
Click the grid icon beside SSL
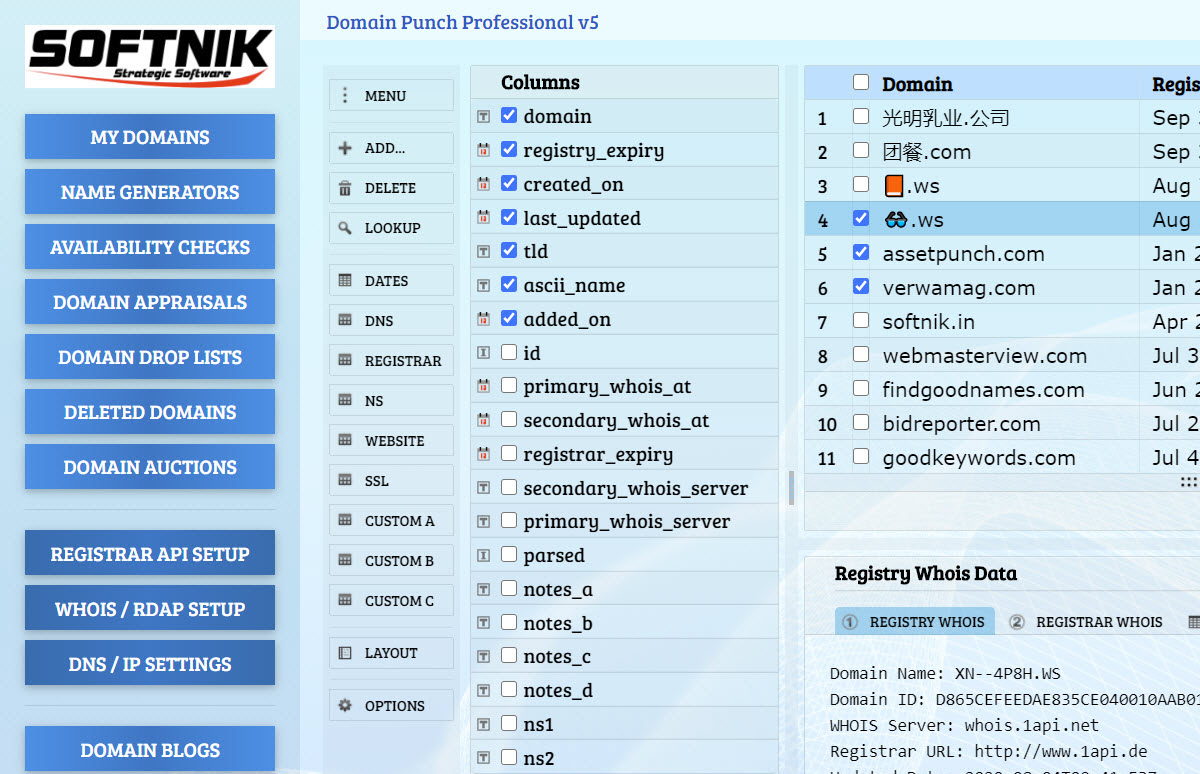(x=345, y=481)
